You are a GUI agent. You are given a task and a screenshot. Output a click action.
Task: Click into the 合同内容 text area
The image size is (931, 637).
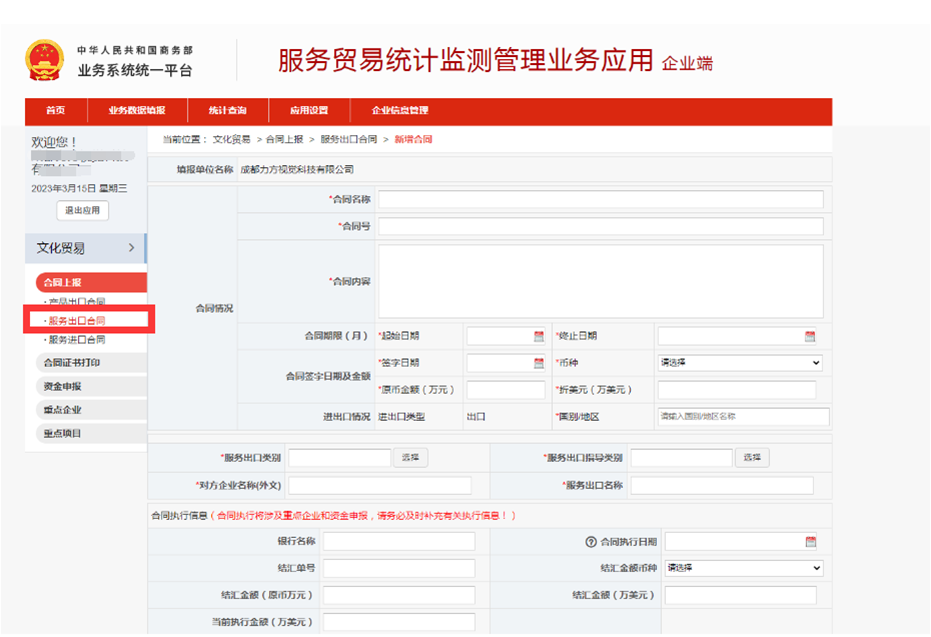pyautogui.click(x=600, y=281)
